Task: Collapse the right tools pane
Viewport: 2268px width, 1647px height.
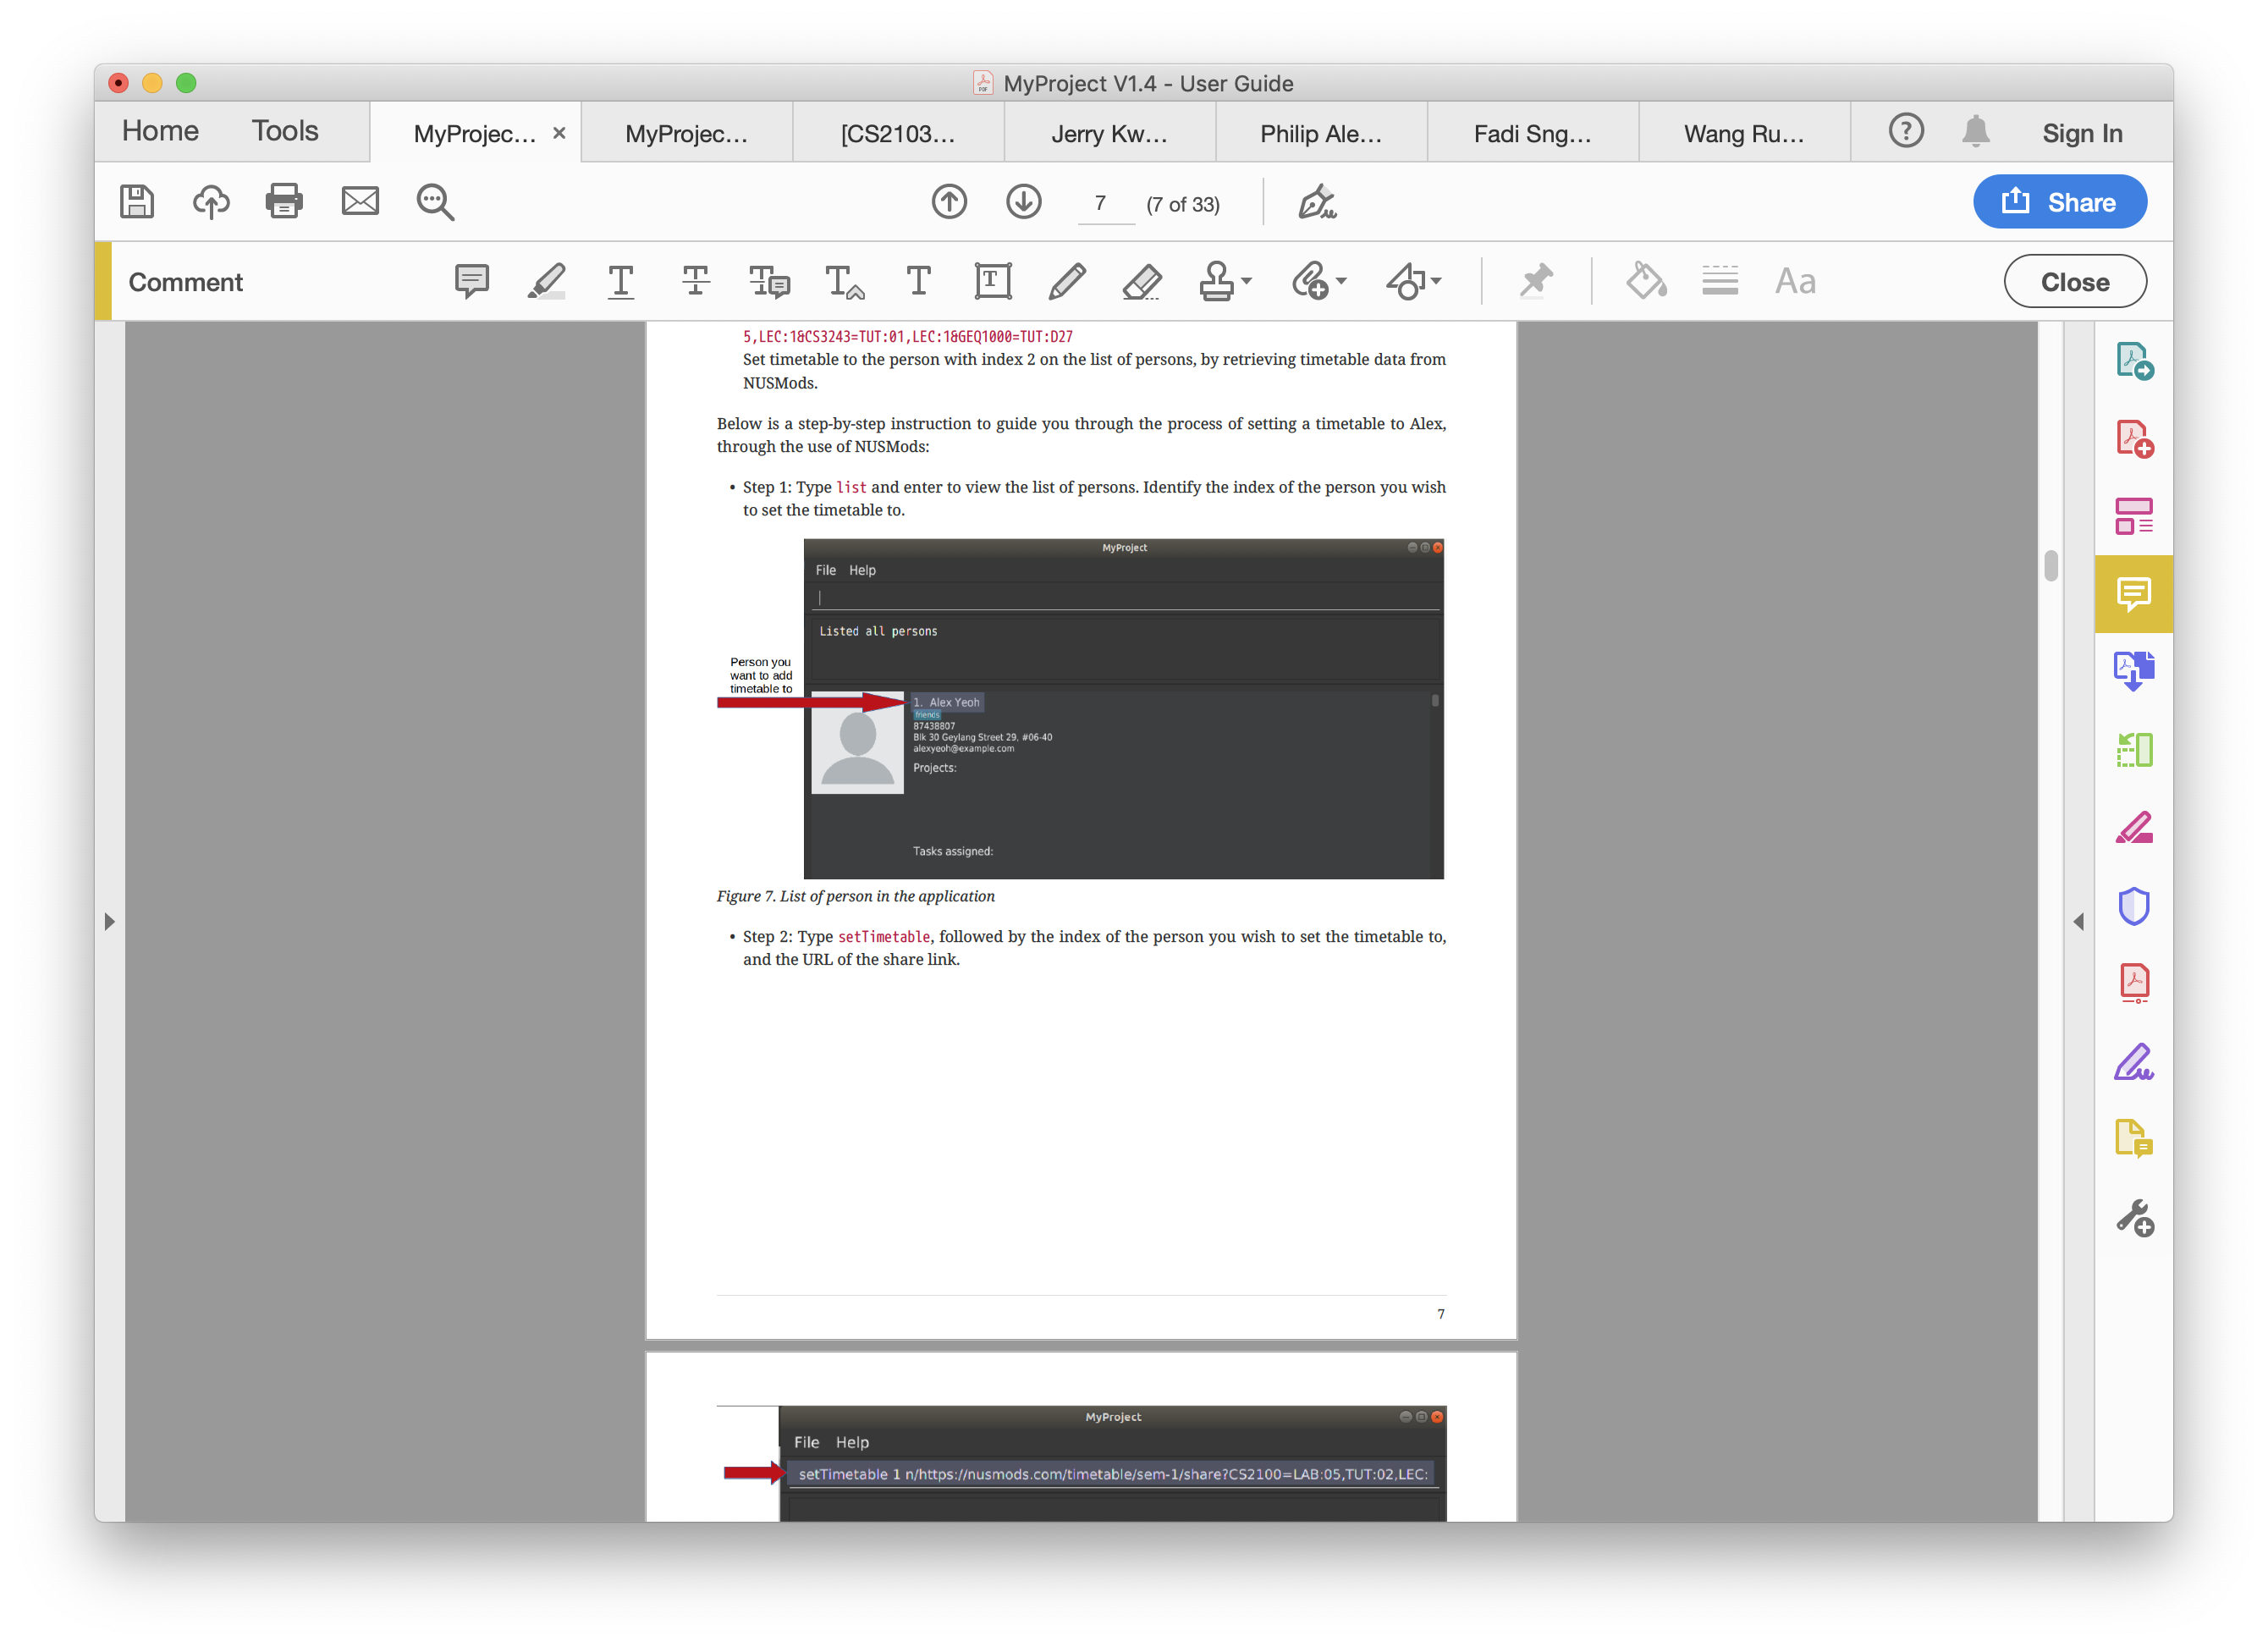Action: point(2078,921)
